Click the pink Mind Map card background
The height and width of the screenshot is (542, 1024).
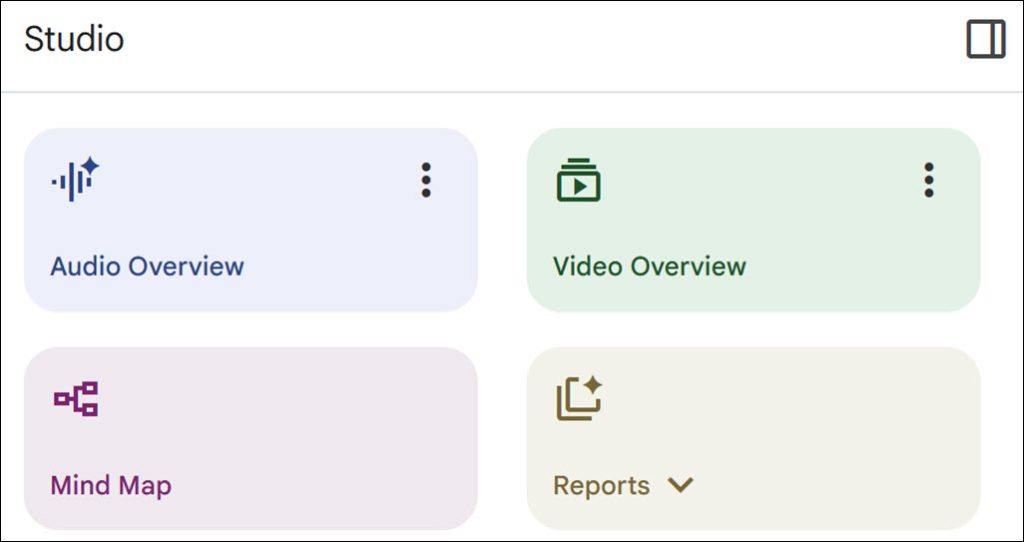tap(251, 439)
